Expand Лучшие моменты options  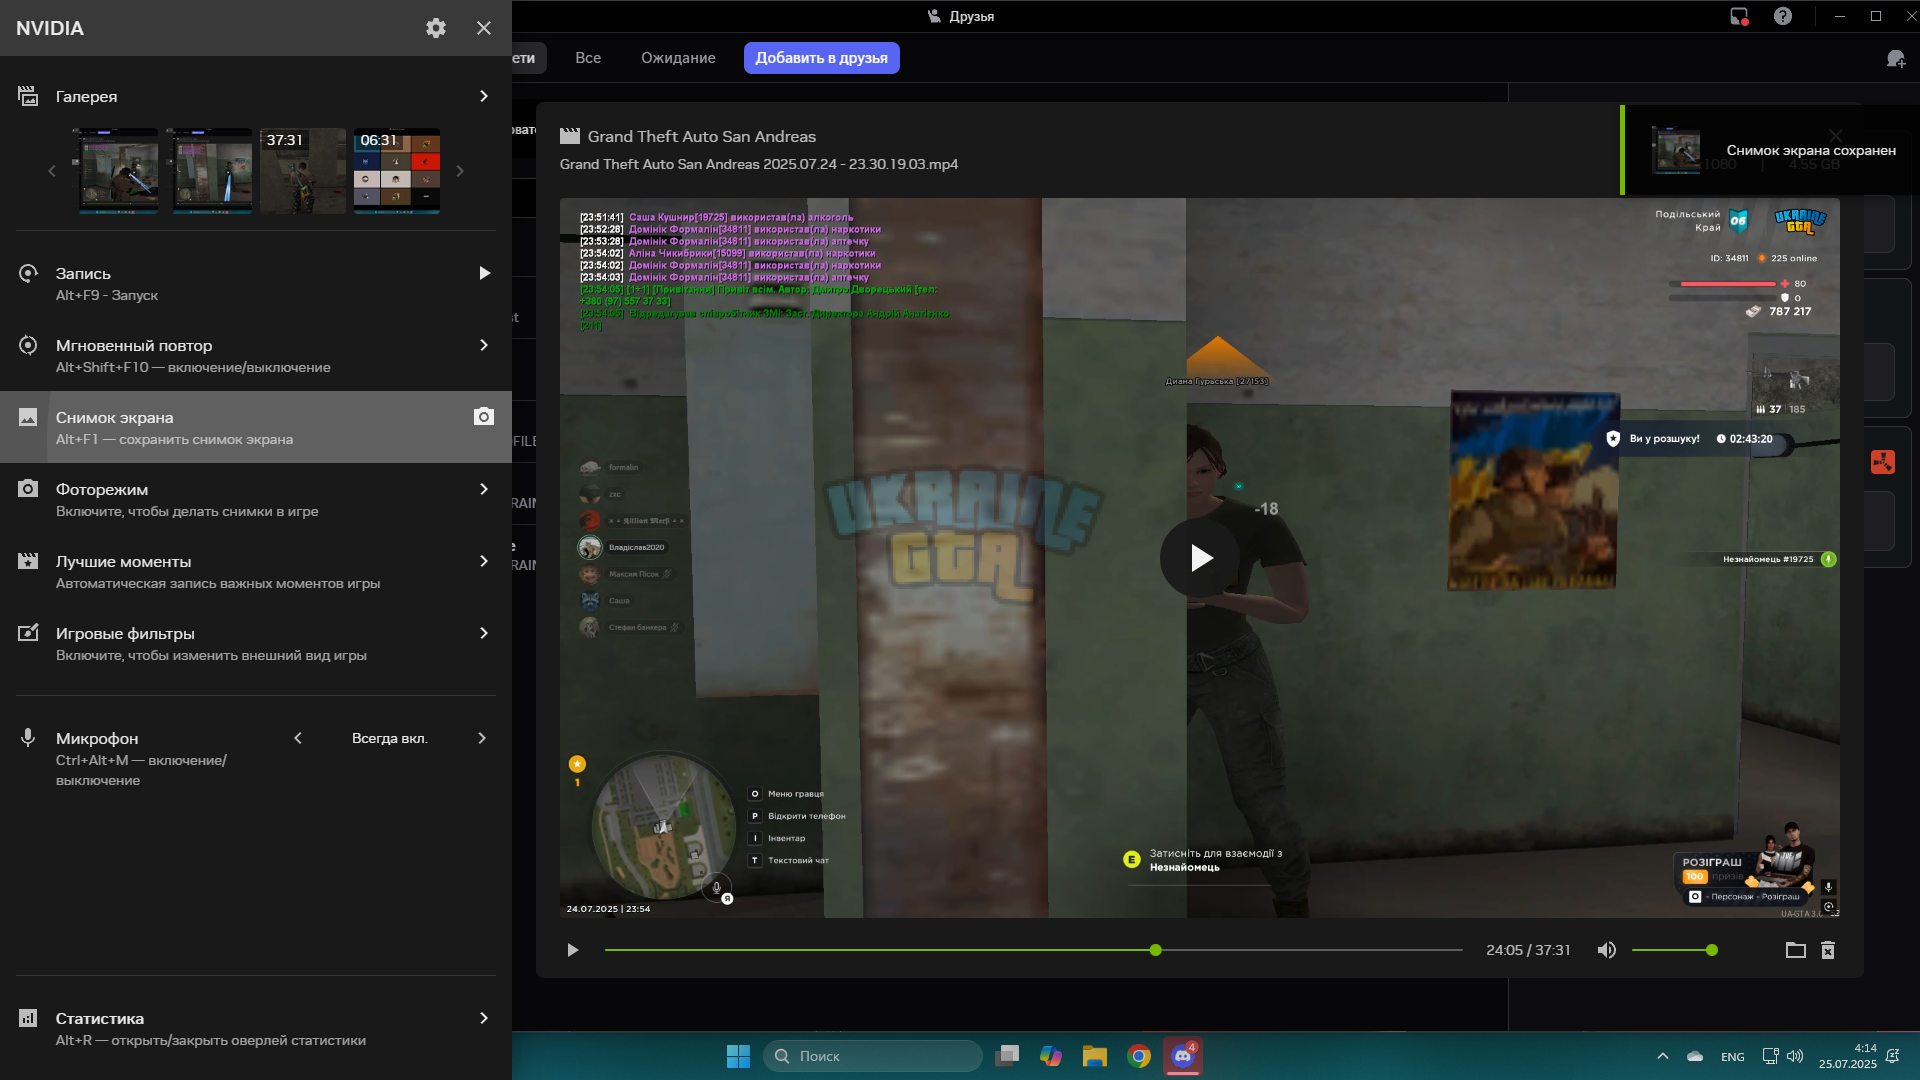tap(484, 561)
